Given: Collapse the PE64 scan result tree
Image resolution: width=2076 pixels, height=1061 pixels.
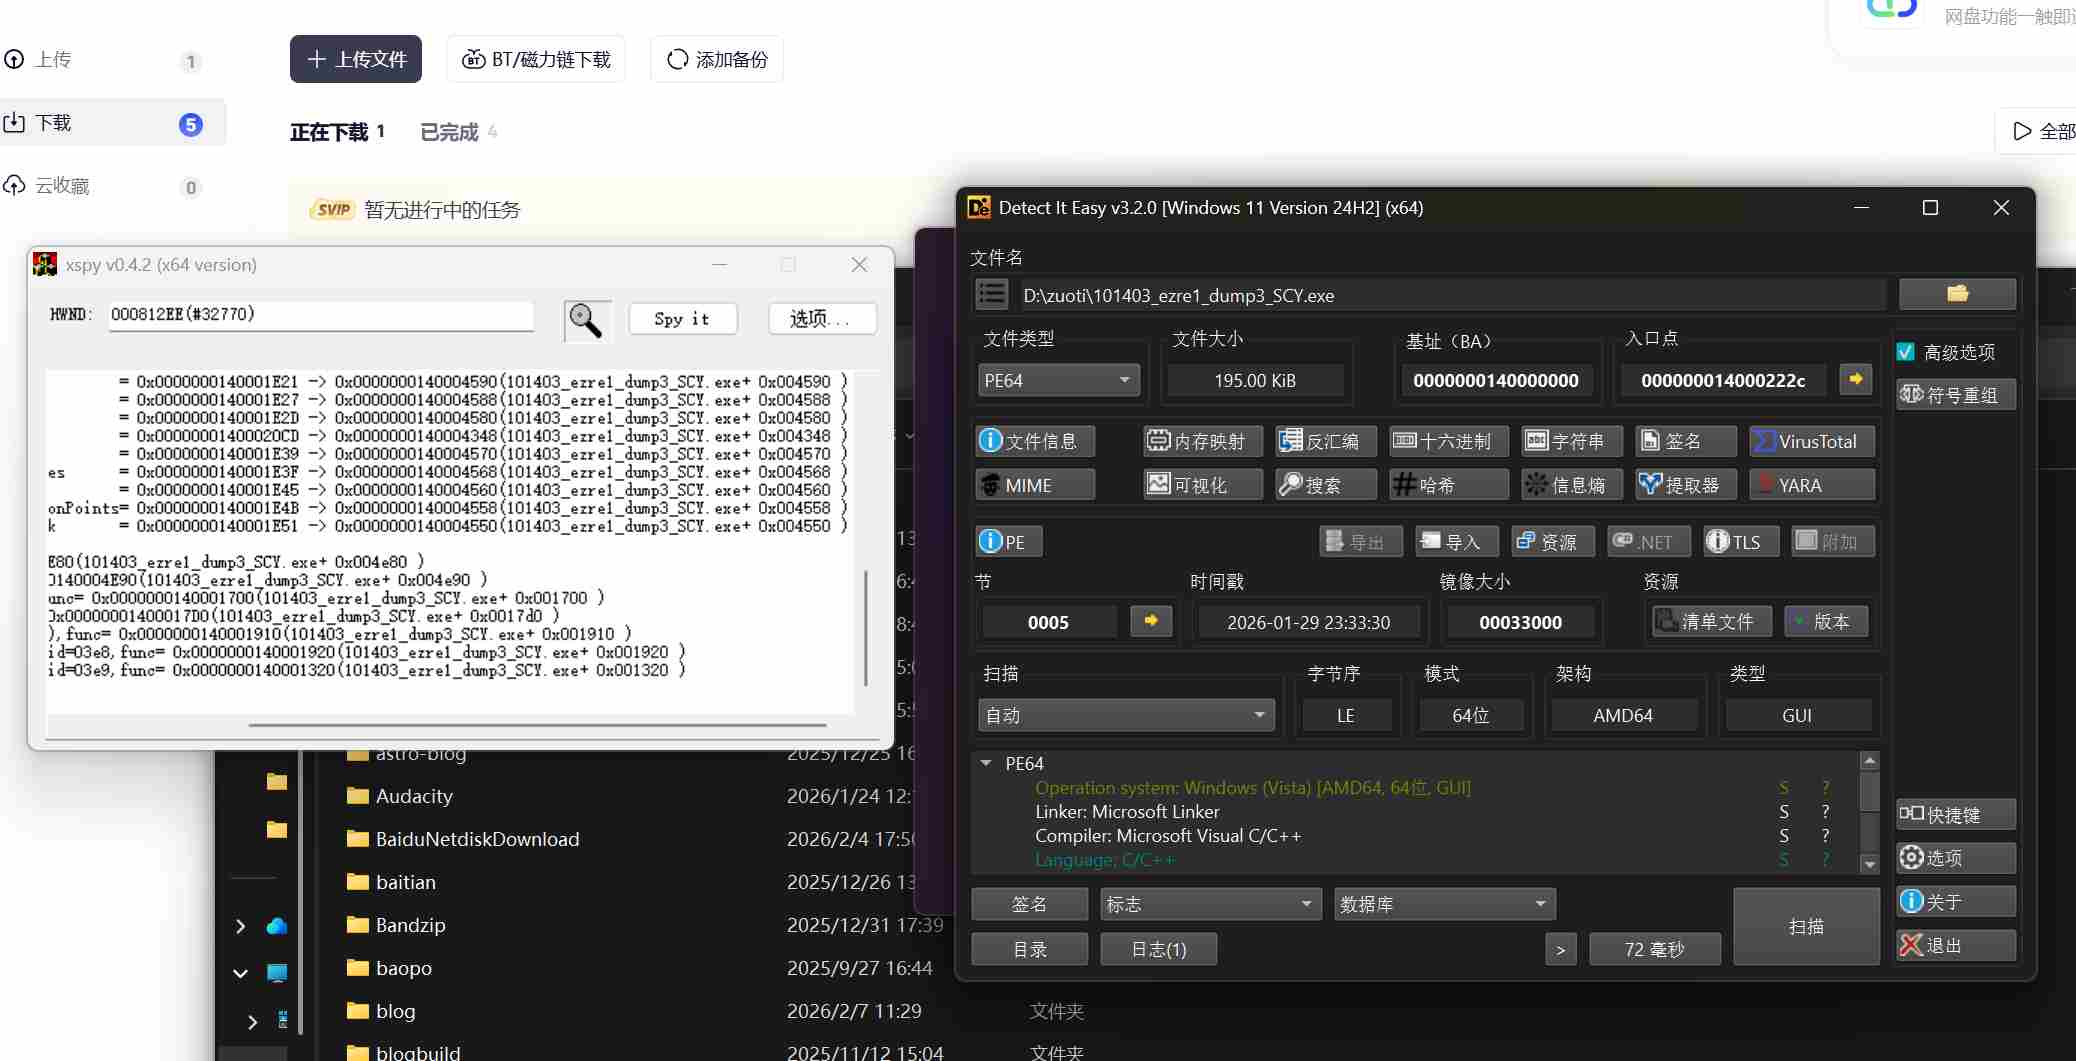Looking at the screenshot, I should point(986,763).
